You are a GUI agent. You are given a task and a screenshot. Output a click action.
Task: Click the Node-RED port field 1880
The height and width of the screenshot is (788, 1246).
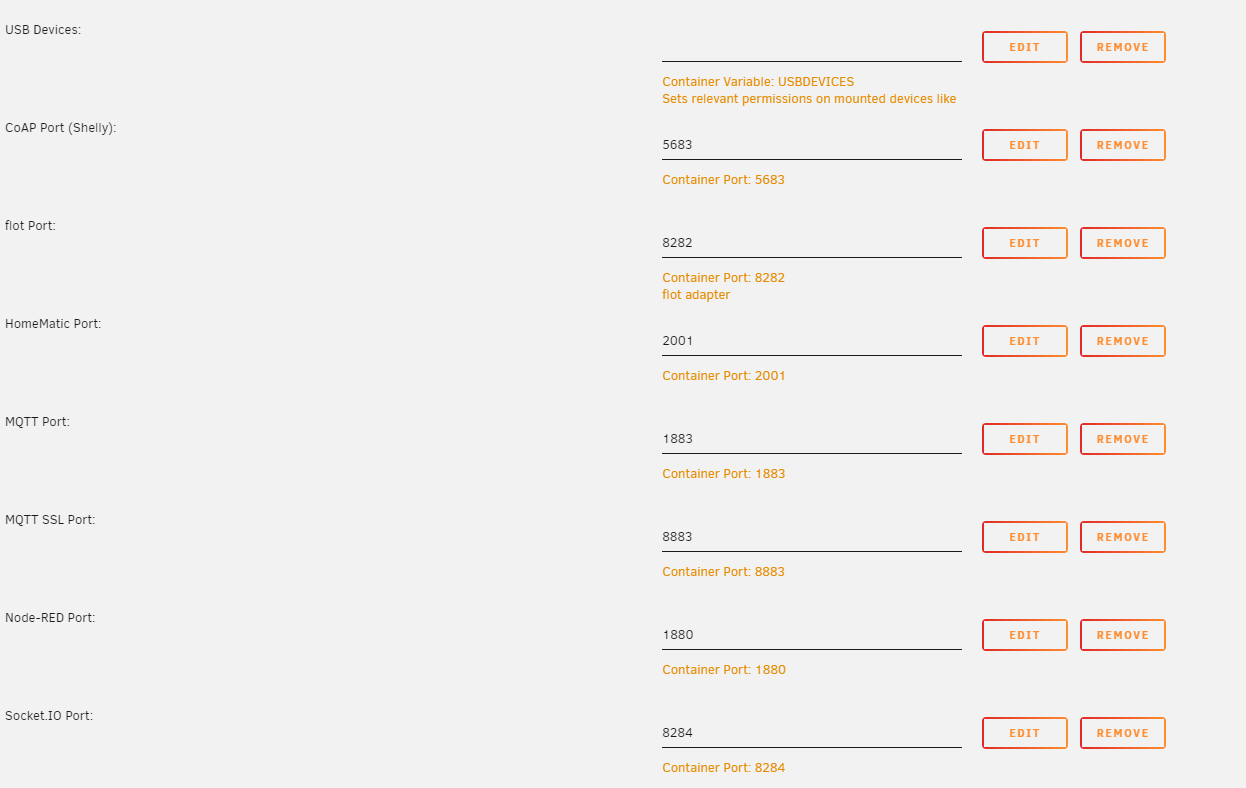811,635
